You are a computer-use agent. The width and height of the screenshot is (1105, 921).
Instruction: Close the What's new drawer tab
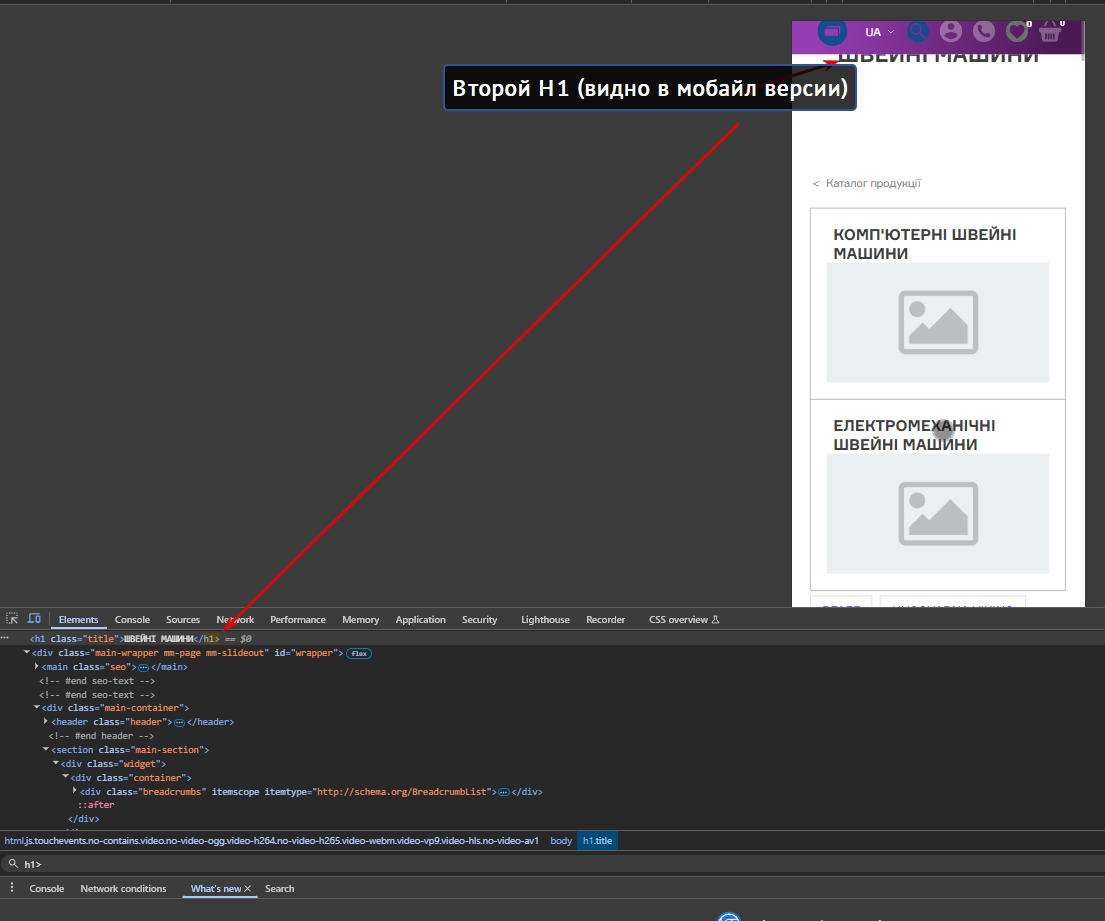247,889
